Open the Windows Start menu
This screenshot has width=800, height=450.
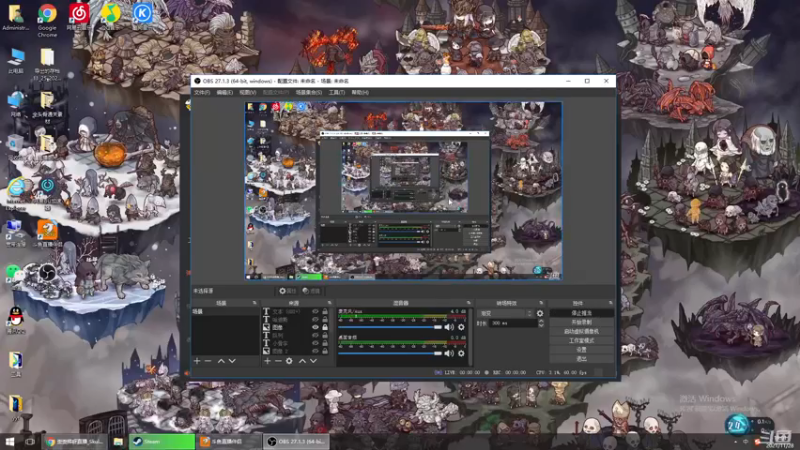coord(10,441)
